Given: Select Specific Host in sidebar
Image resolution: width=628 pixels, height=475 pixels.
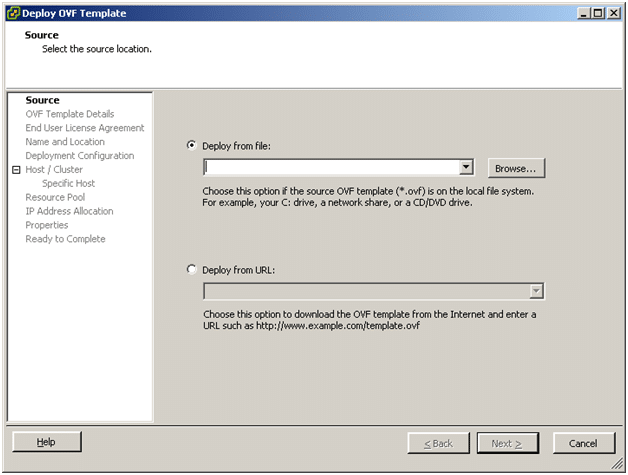Looking at the screenshot, I should 69,184.
